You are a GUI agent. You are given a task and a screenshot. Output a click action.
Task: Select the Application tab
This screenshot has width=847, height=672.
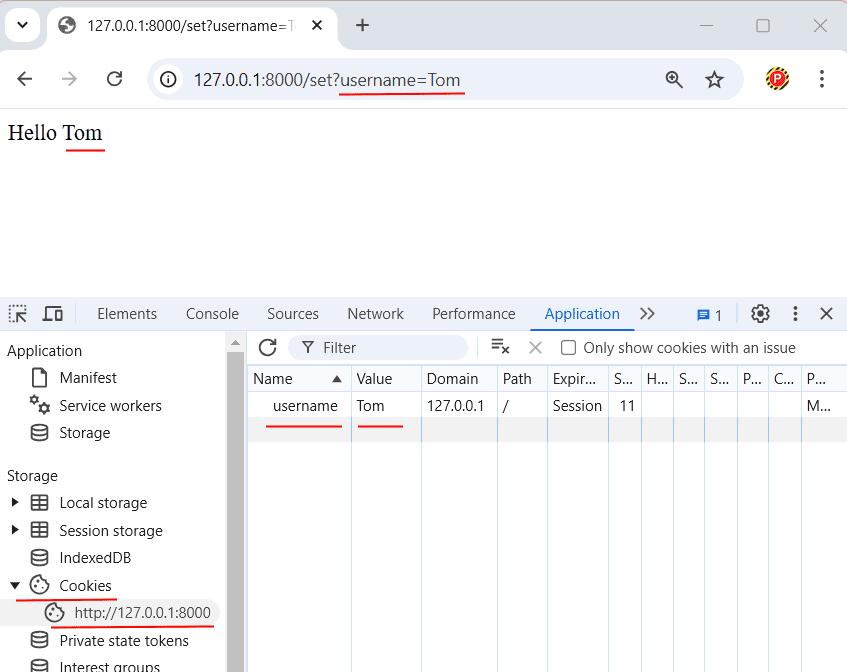582,314
